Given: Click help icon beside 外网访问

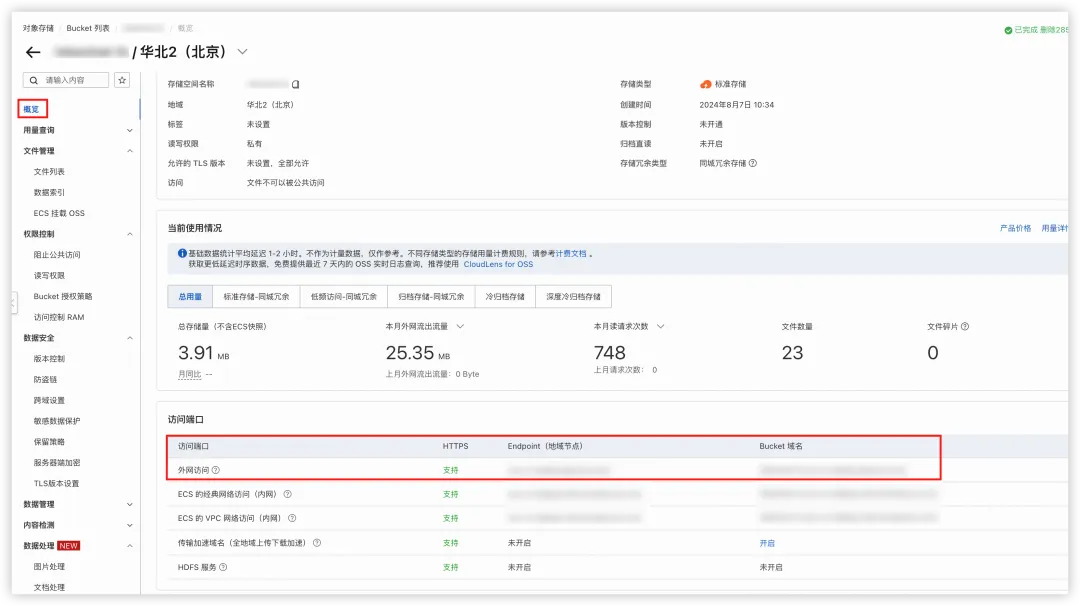Looking at the screenshot, I should click(216, 470).
